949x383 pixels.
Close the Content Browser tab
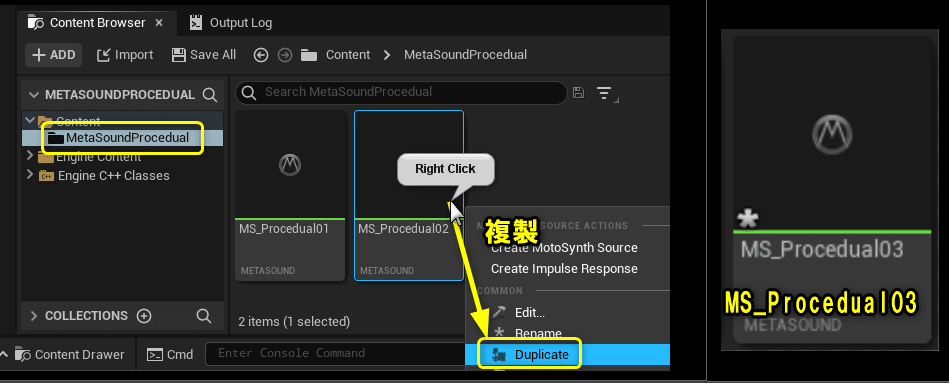tap(159, 23)
